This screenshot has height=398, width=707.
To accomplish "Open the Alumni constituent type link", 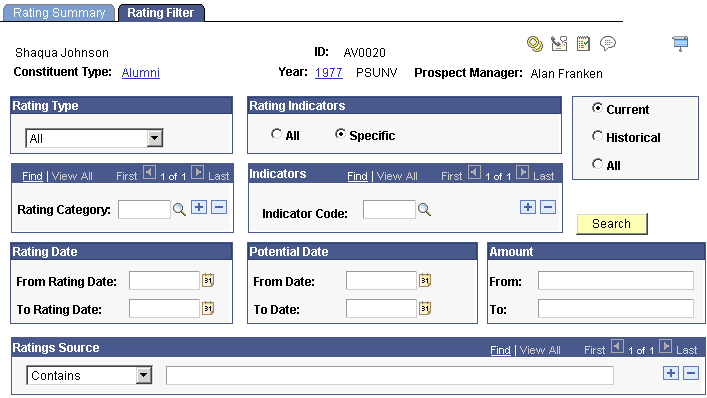I will pyautogui.click(x=141, y=73).
